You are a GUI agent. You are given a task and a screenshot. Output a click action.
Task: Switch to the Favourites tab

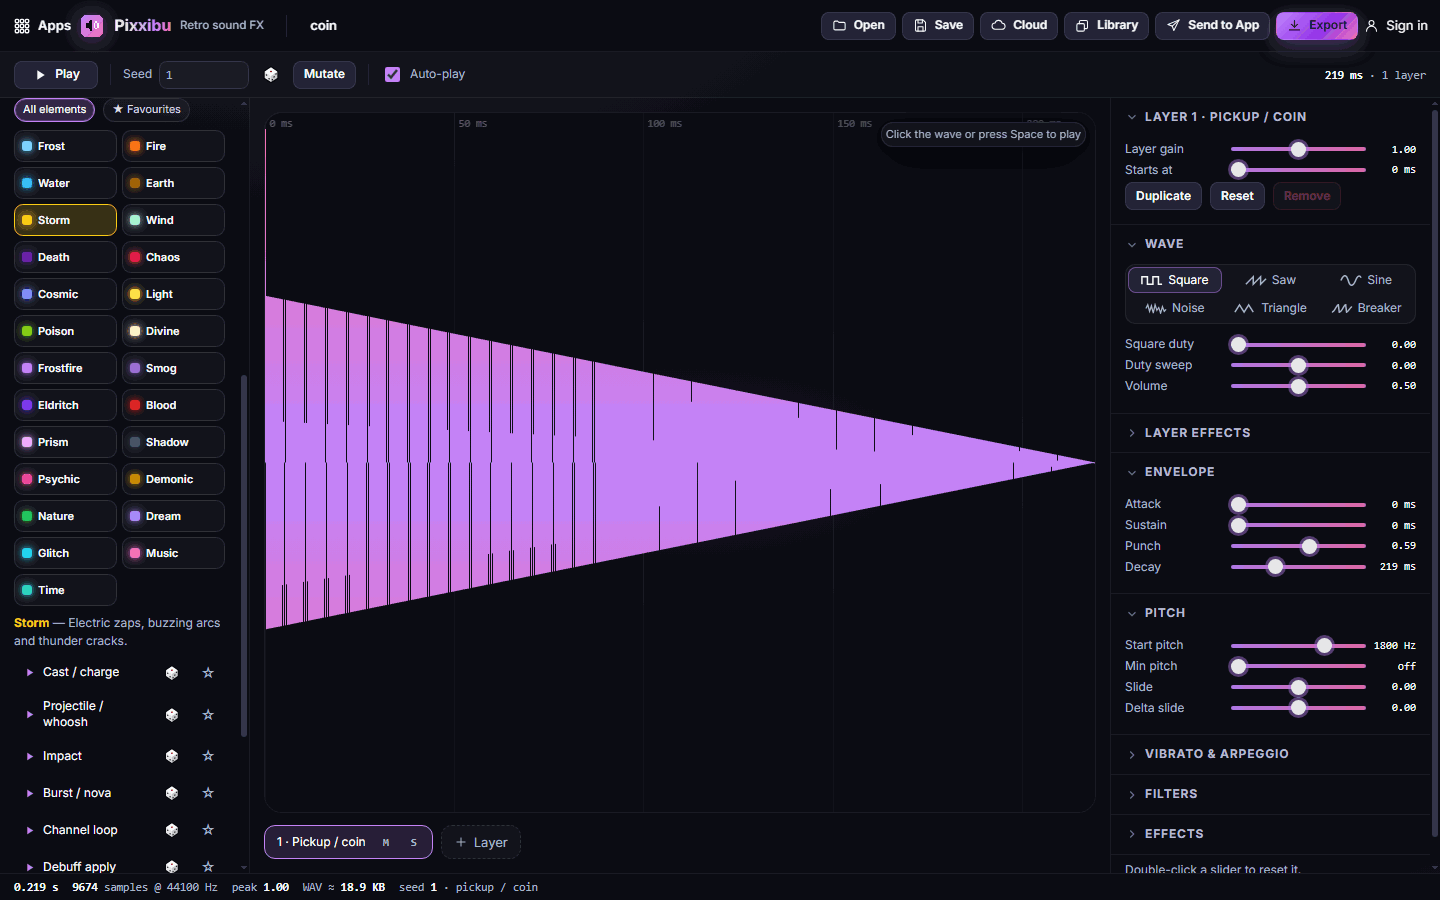pos(147,110)
